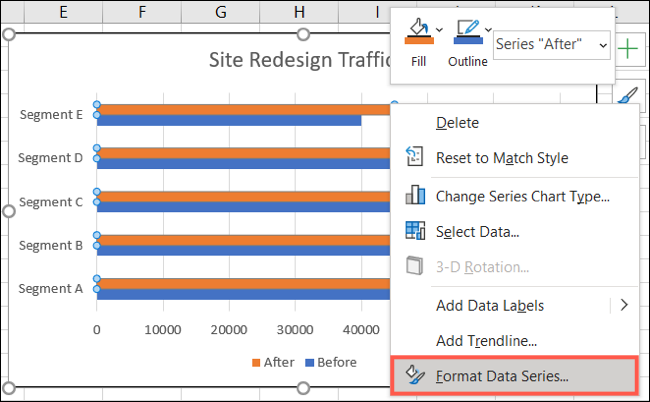
Task: Click the Segment B axis label
Action: click(x=51, y=245)
